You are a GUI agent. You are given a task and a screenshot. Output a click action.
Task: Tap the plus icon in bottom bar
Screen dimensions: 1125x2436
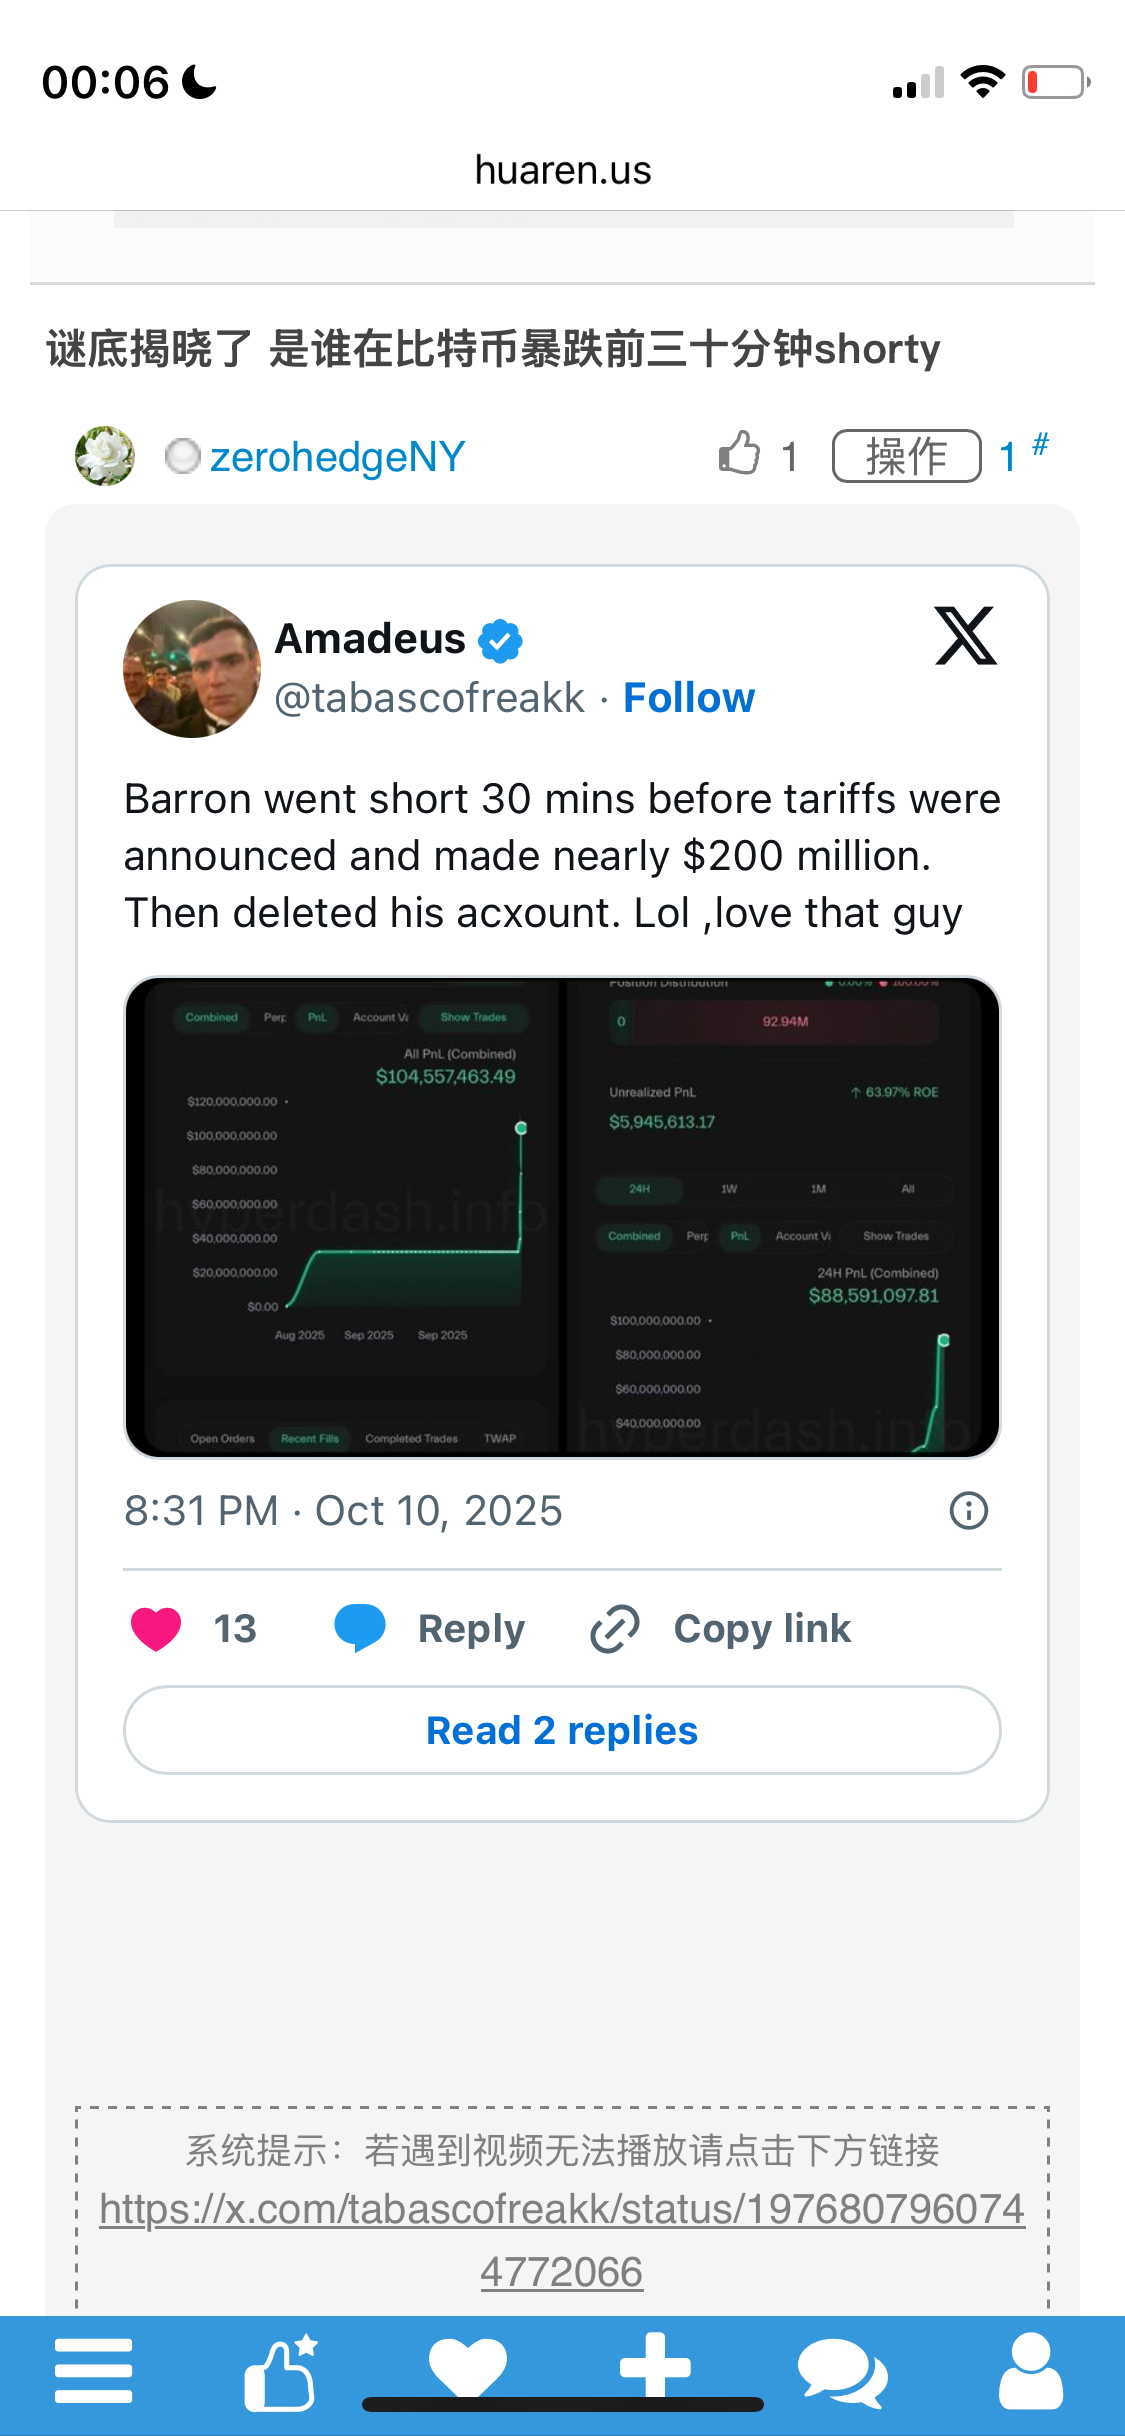pyautogui.click(x=655, y=2366)
